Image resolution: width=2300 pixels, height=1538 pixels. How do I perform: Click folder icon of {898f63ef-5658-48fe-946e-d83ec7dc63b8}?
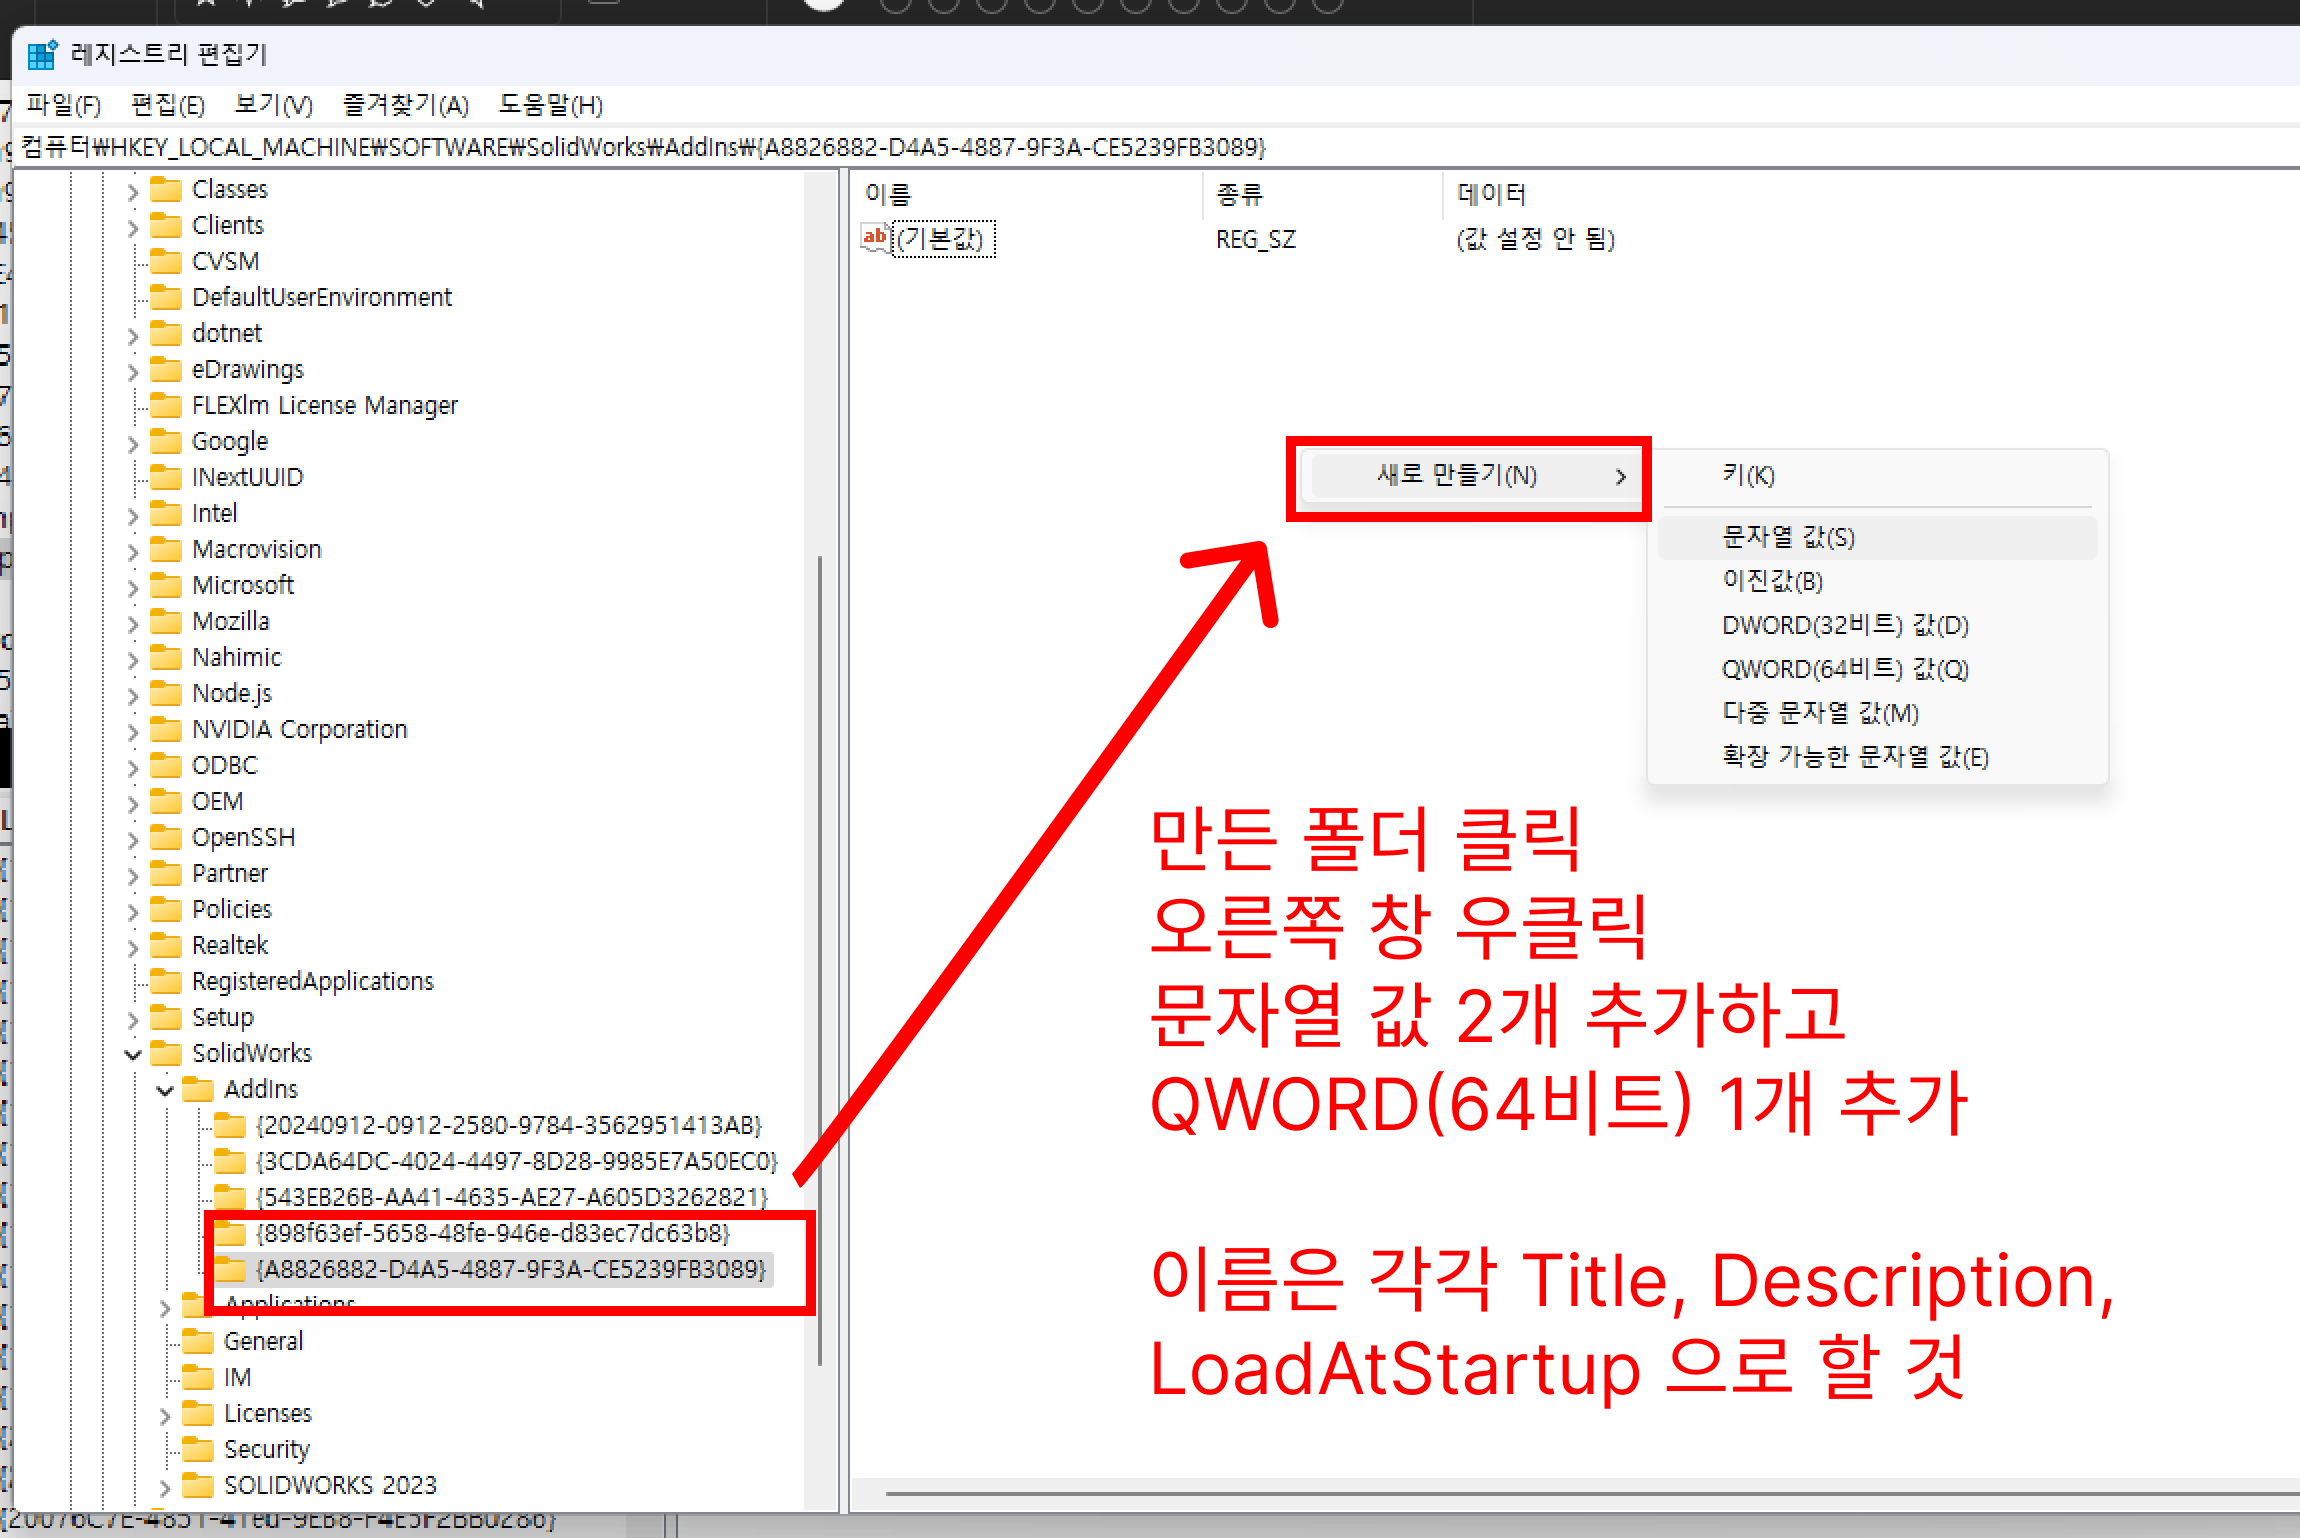(x=230, y=1233)
